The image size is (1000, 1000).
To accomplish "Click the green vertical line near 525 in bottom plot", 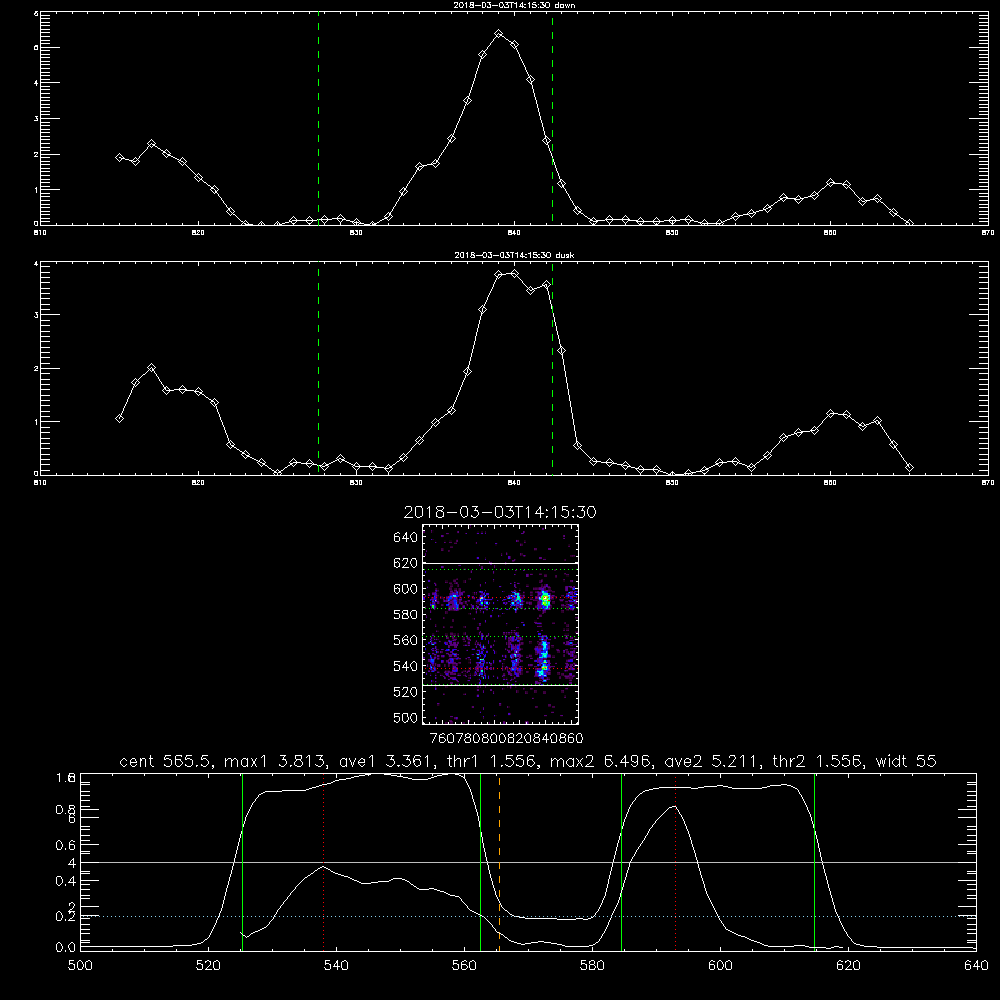I will pos(242,862).
